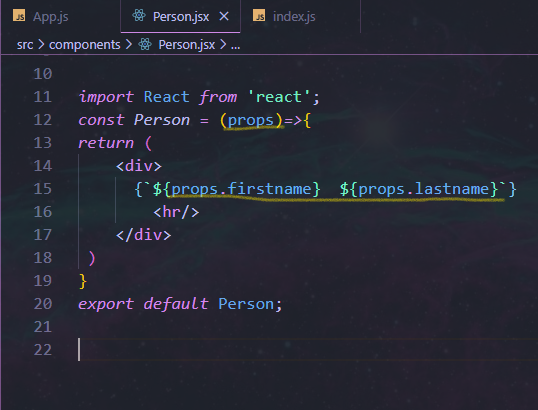
Task: Click line number 20 in the gutter
Action: 43,304
